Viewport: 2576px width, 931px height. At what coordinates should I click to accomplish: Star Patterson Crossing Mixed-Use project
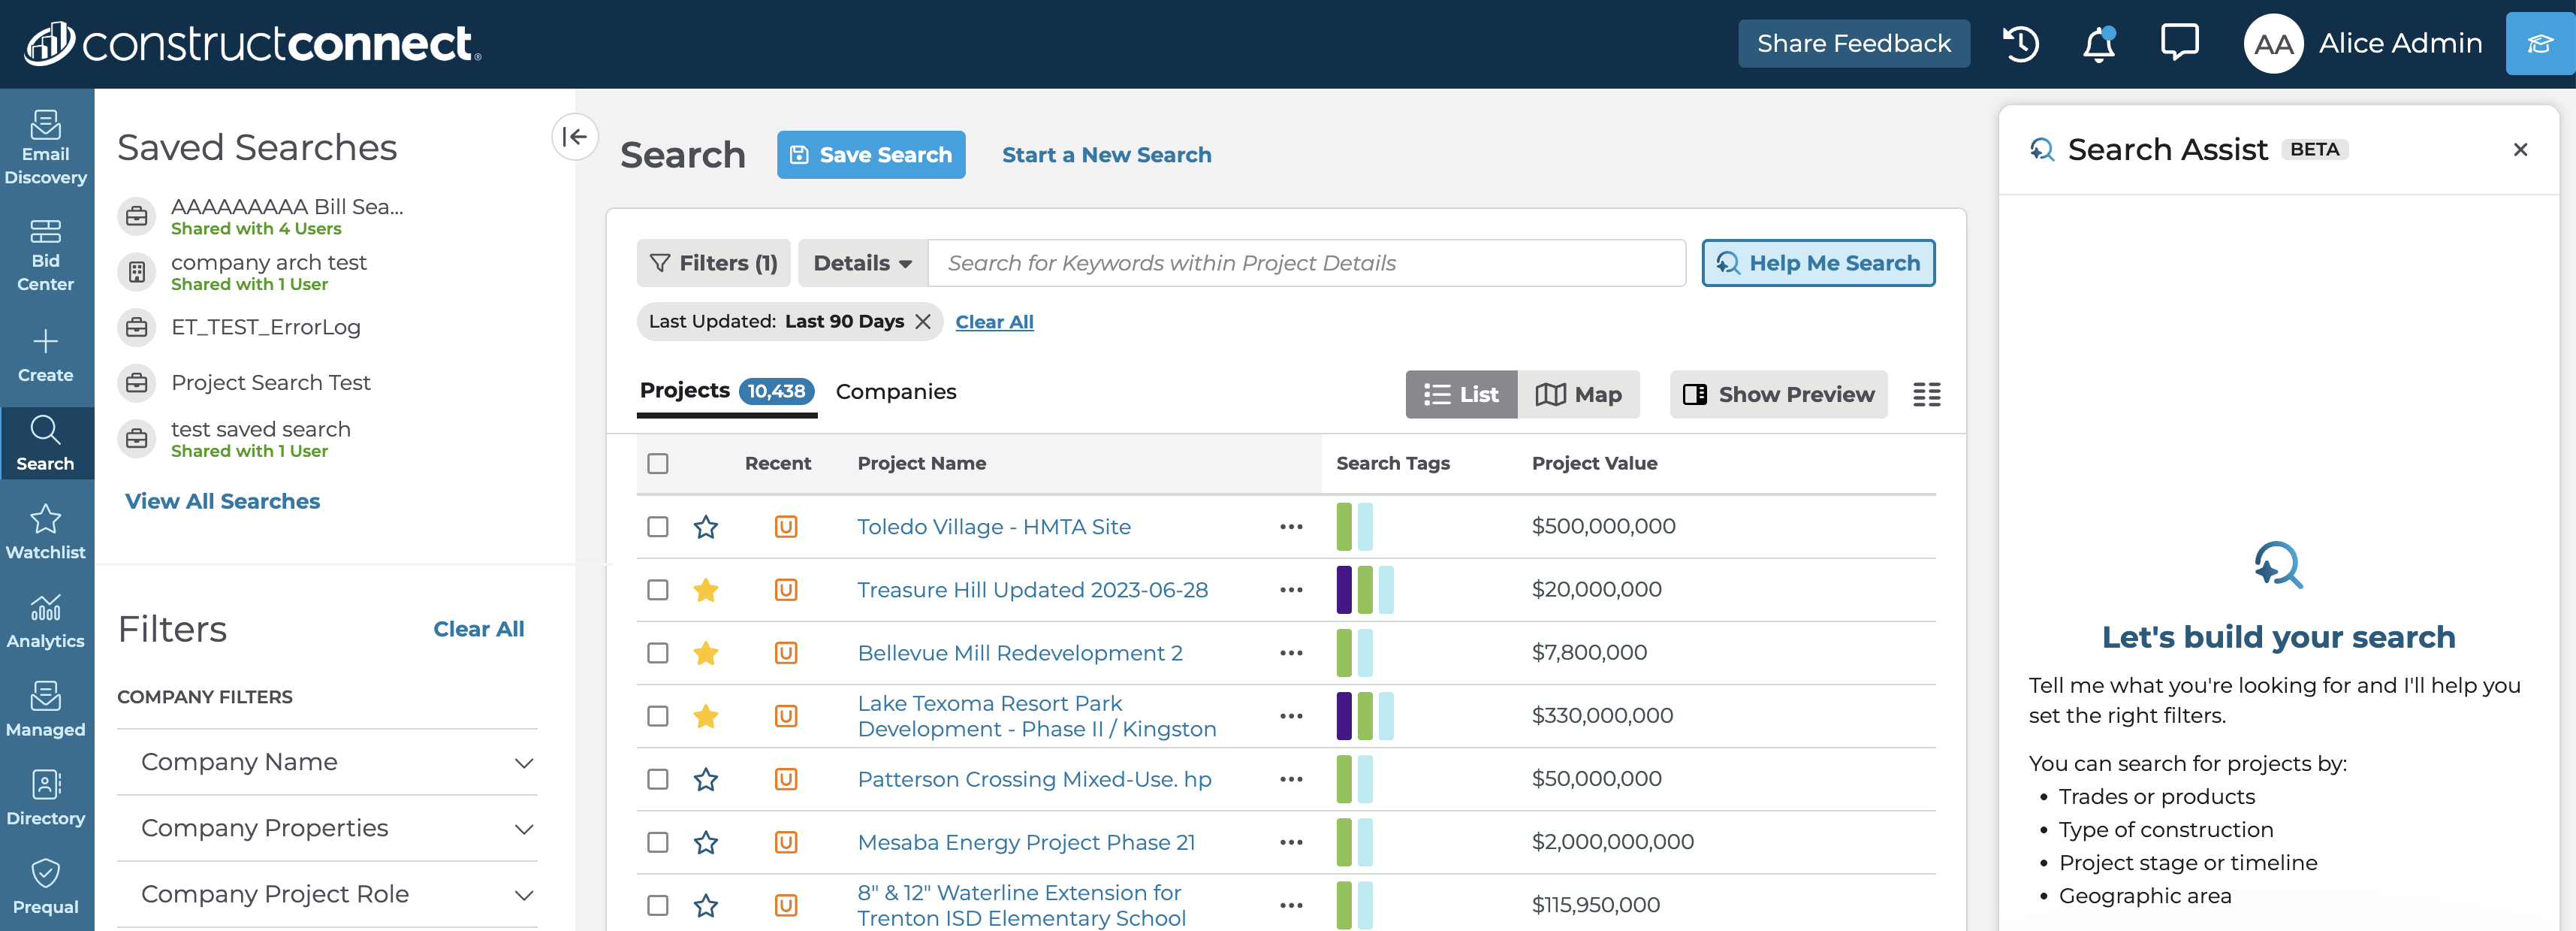706,779
